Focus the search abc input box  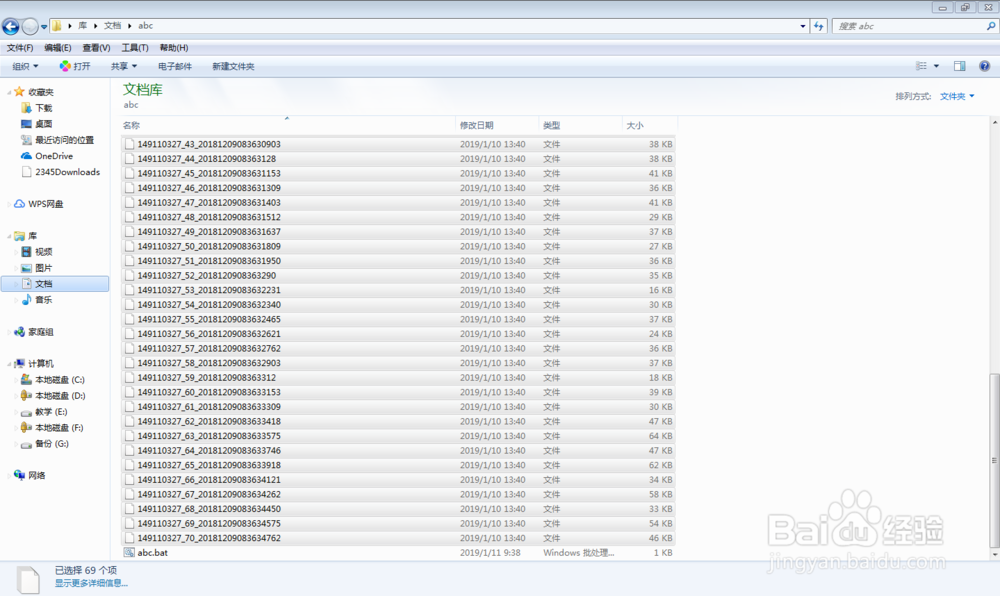click(909, 26)
